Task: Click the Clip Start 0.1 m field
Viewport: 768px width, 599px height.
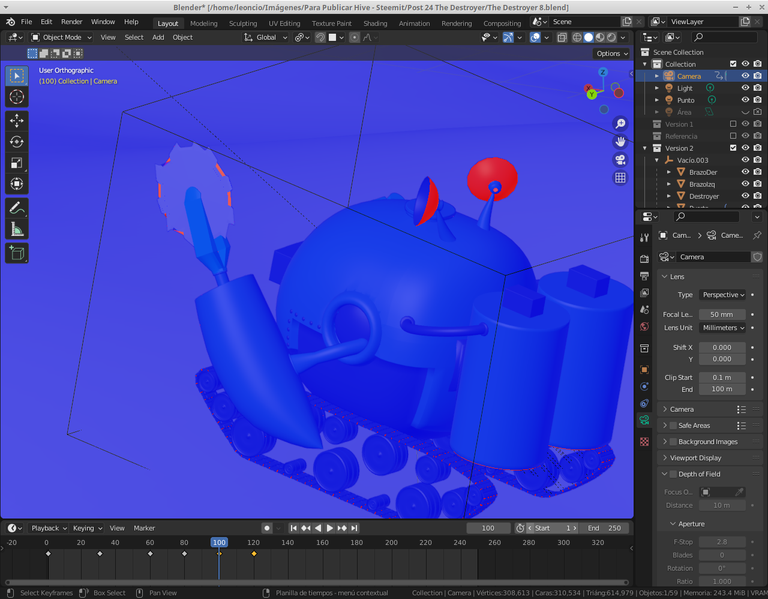Action: click(722, 378)
